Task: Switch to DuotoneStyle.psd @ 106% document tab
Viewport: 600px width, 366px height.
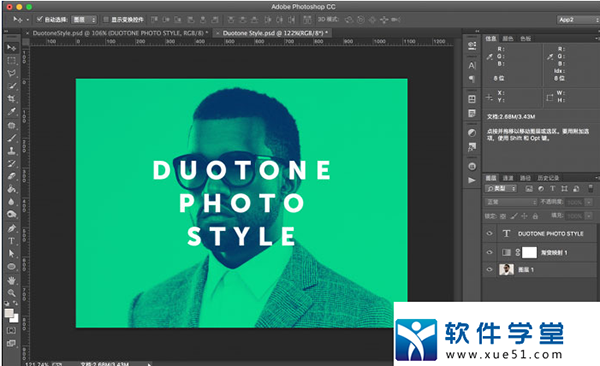Action: pyautogui.click(x=117, y=33)
